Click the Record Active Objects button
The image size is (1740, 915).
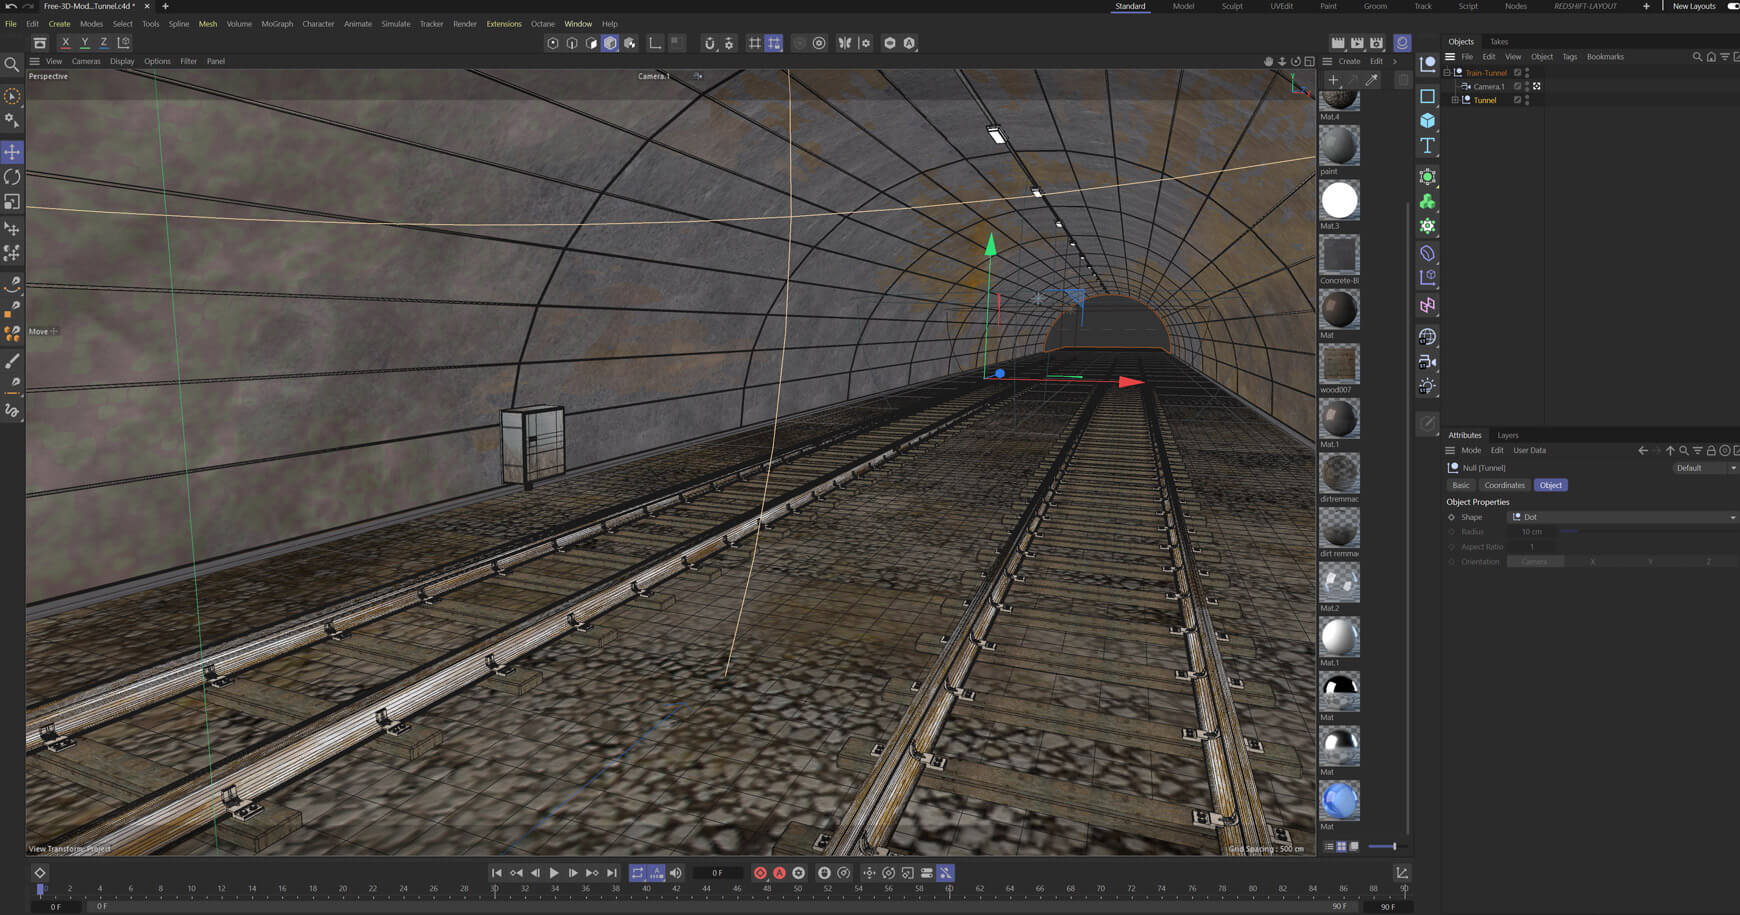click(x=760, y=873)
